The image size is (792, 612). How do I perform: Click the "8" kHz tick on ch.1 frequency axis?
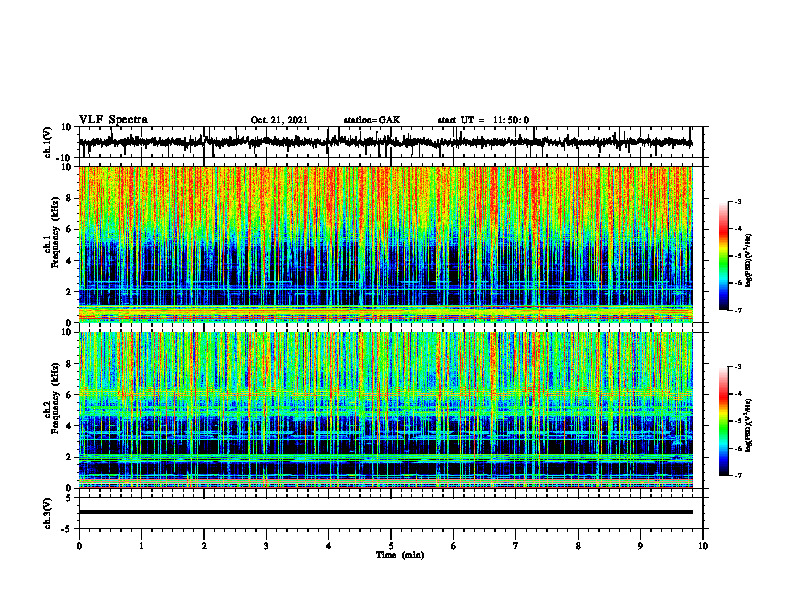coord(70,198)
